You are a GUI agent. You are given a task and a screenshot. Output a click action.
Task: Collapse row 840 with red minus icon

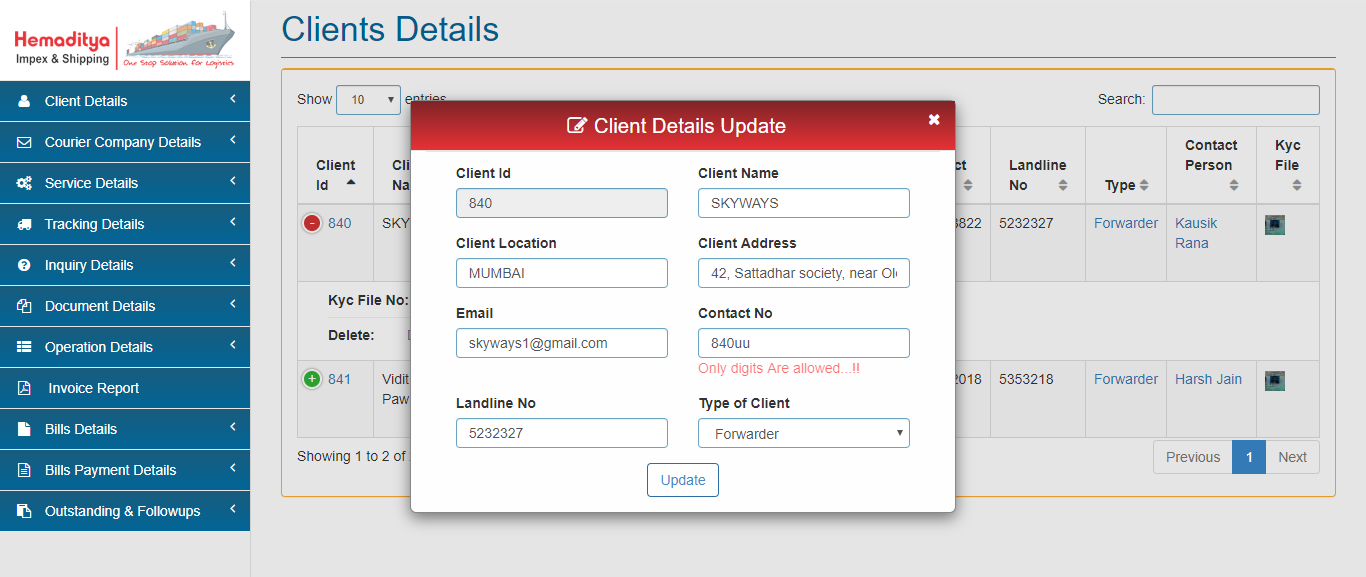312,223
